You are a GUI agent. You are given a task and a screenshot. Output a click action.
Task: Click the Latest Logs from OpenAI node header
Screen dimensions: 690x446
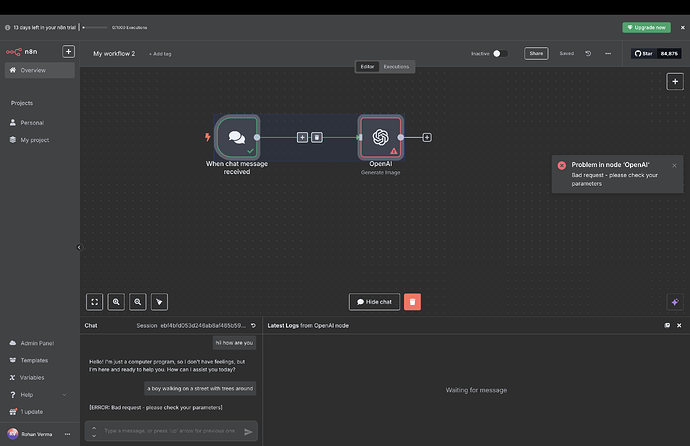click(x=308, y=325)
